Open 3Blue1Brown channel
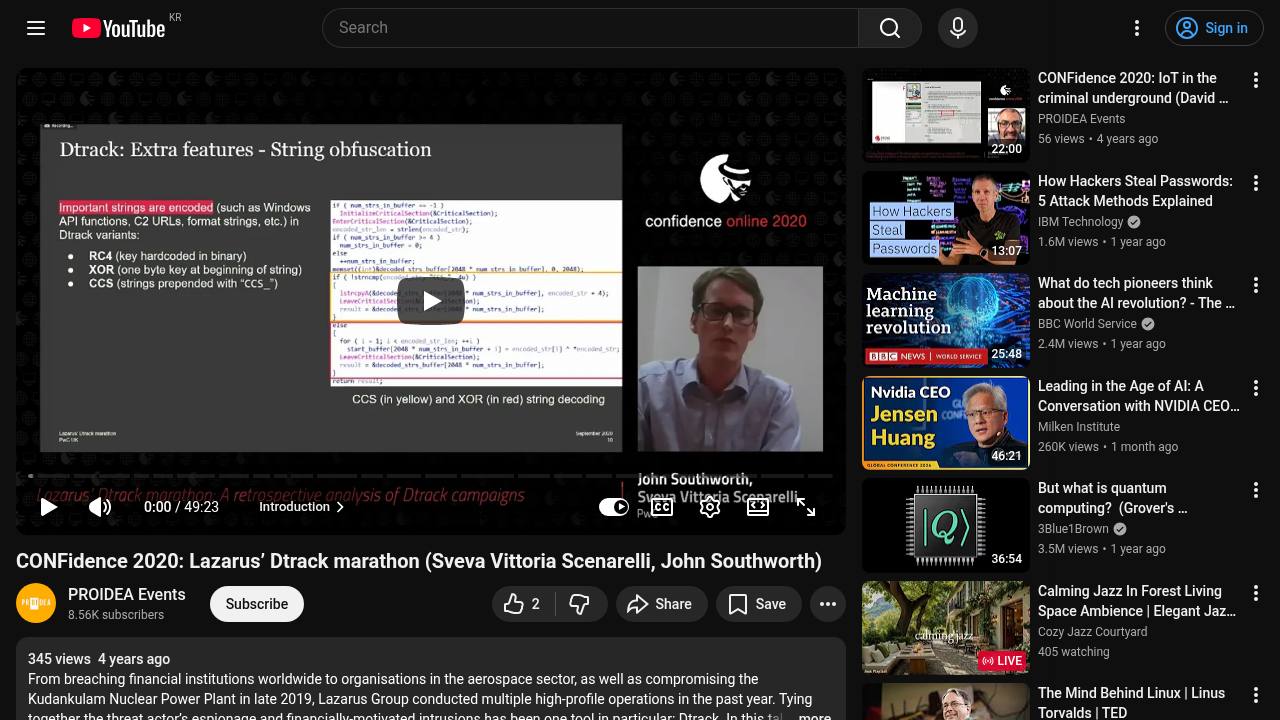 (x=1073, y=529)
